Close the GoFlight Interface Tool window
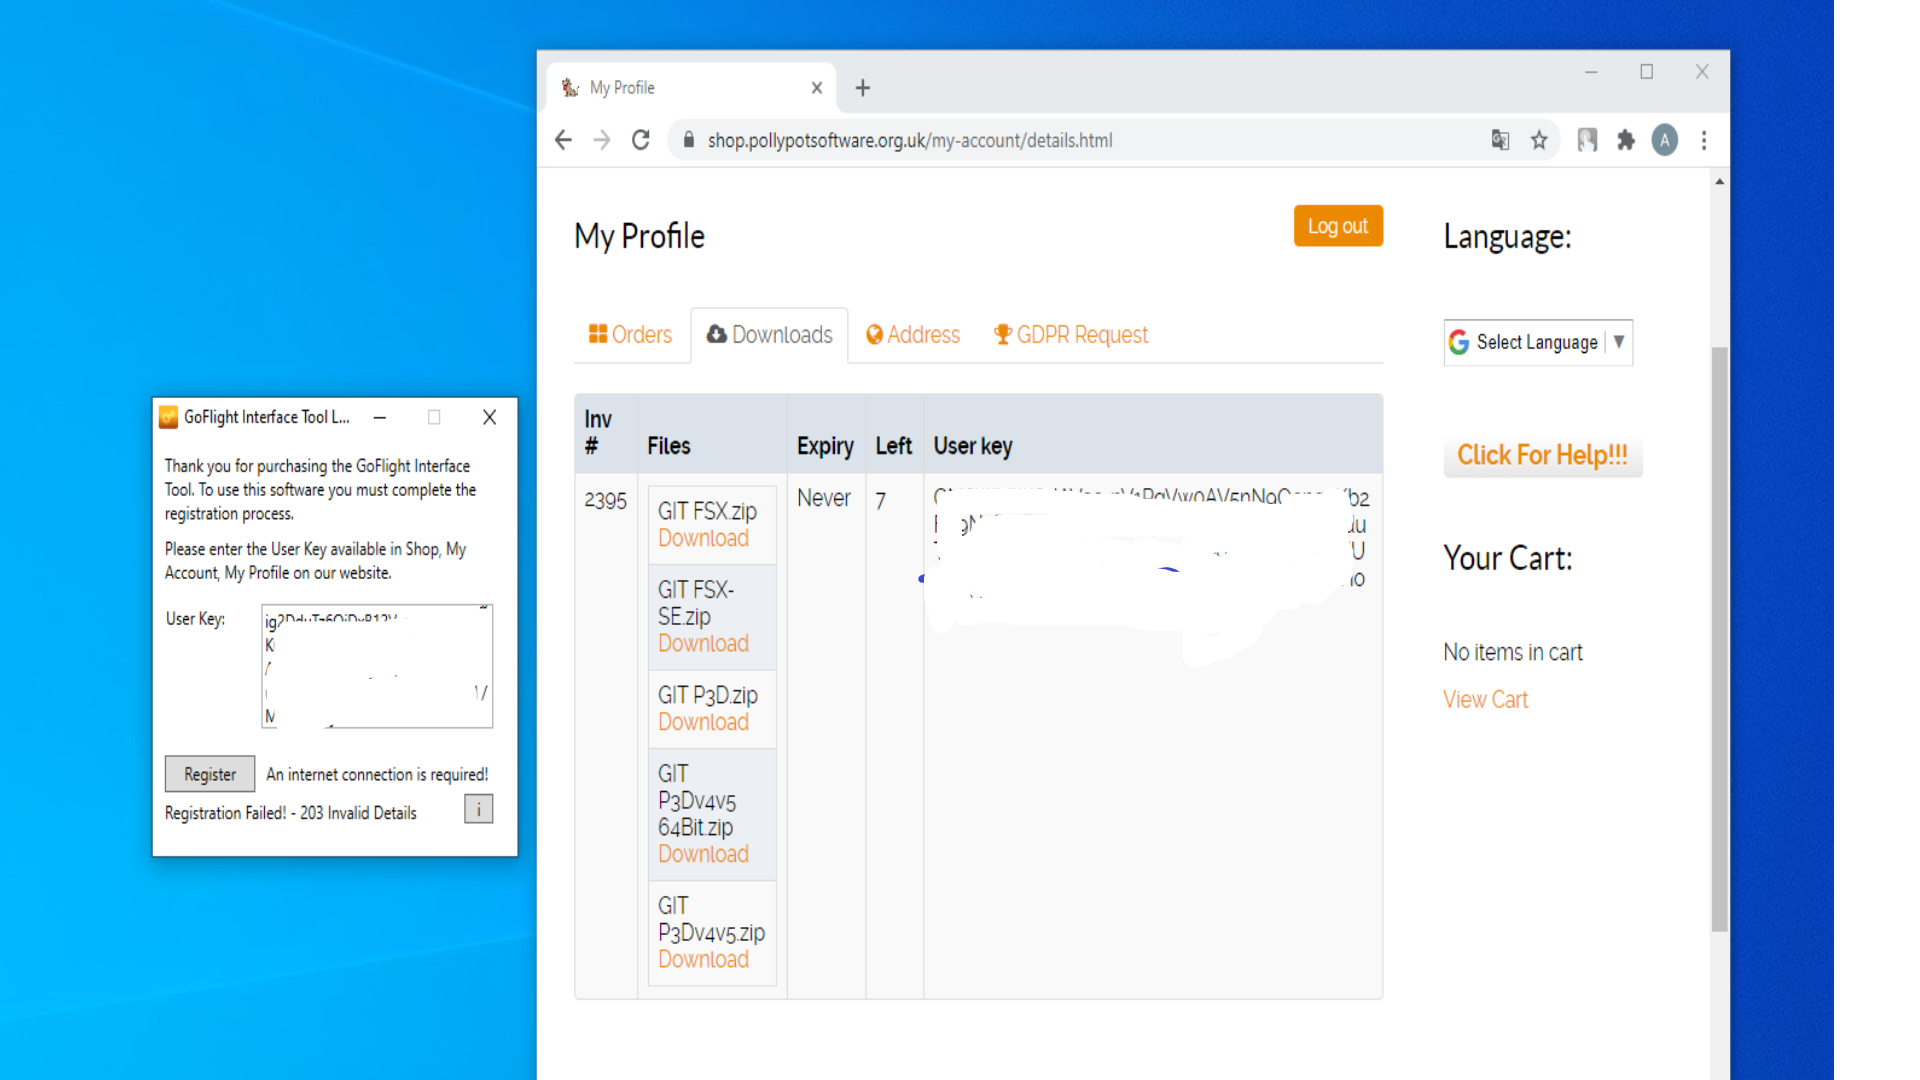This screenshot has height=1080, width=1920. click(489, 417)
